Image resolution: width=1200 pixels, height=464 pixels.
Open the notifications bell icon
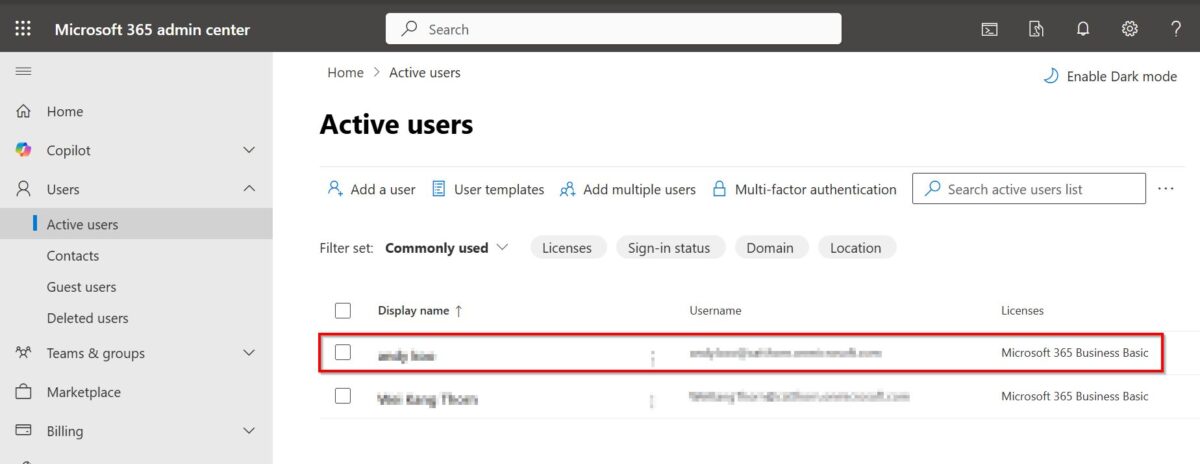click(1082, 29)
